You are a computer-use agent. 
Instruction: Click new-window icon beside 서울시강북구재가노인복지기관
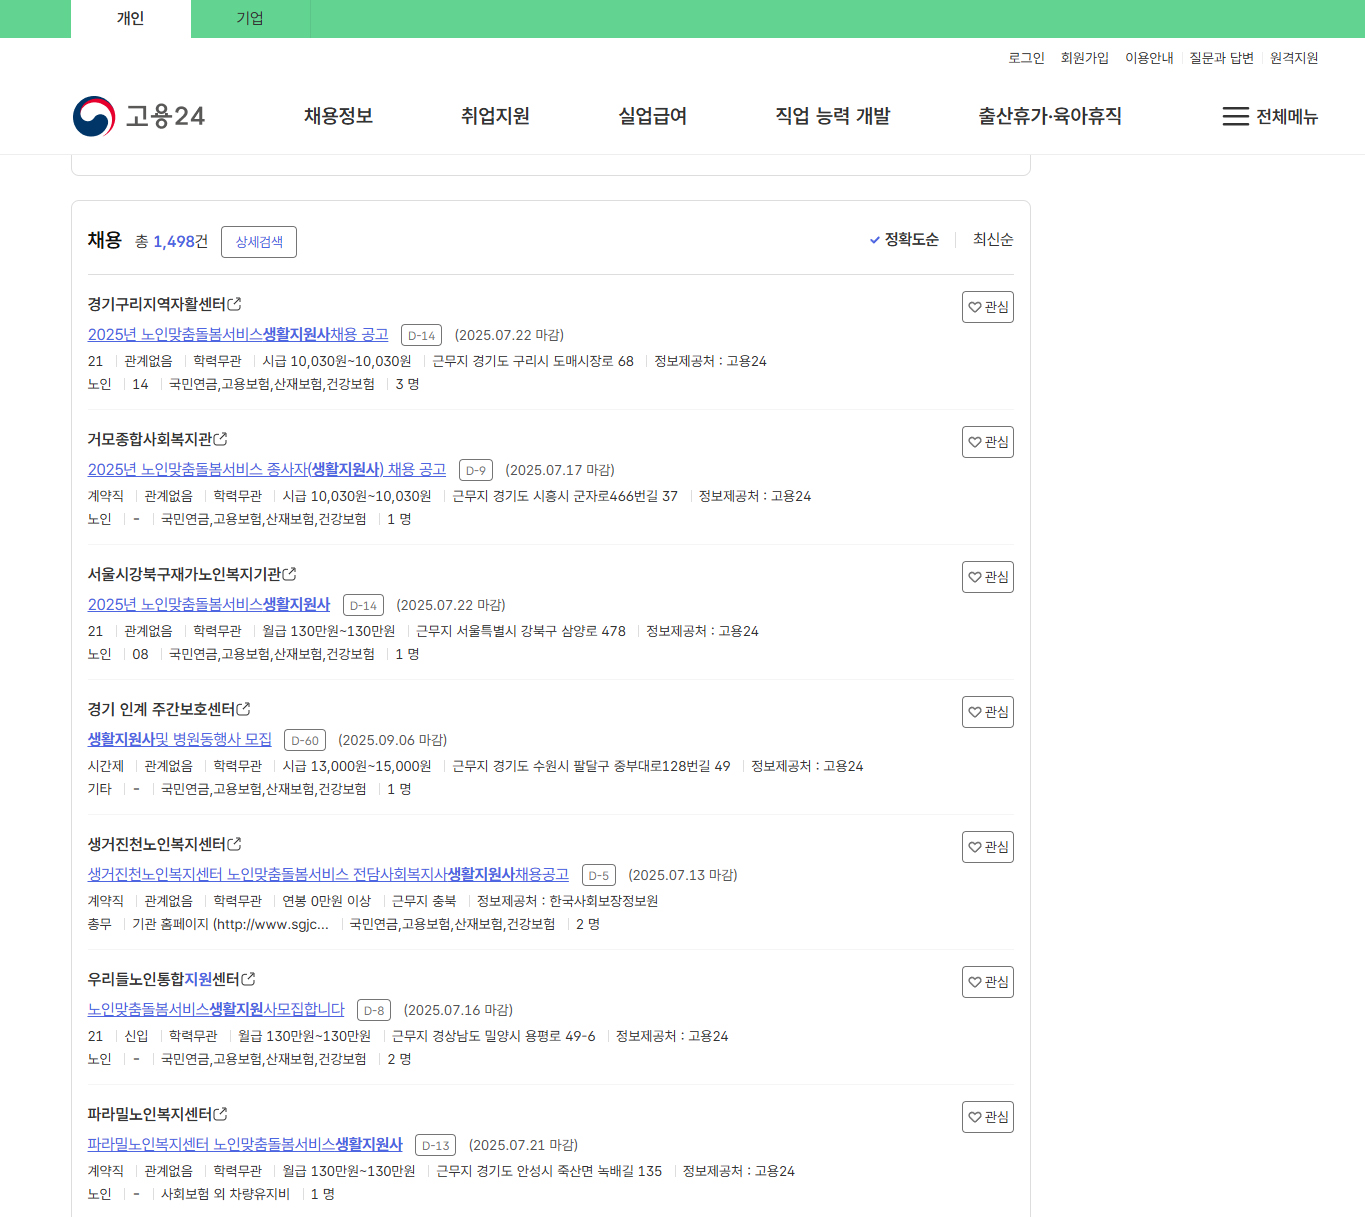pos(289,572)
